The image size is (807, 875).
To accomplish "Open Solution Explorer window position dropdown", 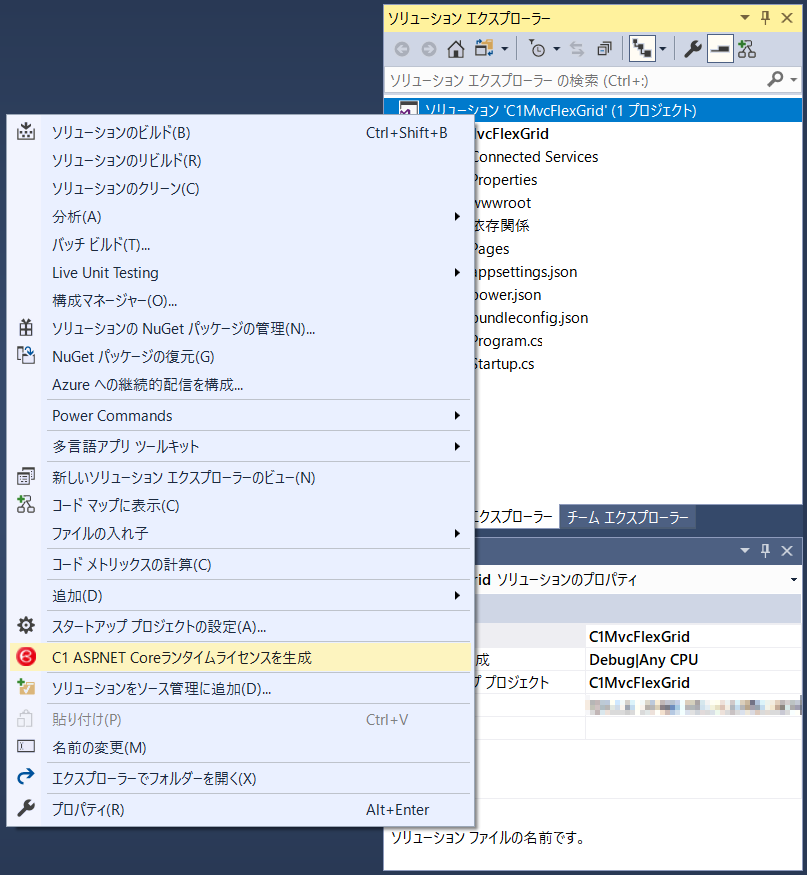I will point(744,18).
